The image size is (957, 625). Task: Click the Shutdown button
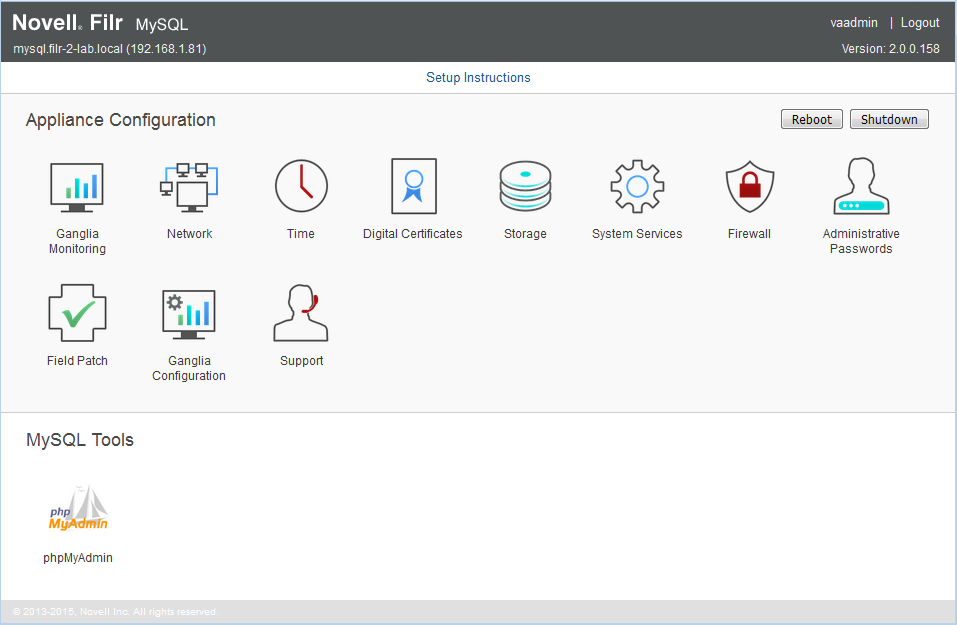(889, 120)
